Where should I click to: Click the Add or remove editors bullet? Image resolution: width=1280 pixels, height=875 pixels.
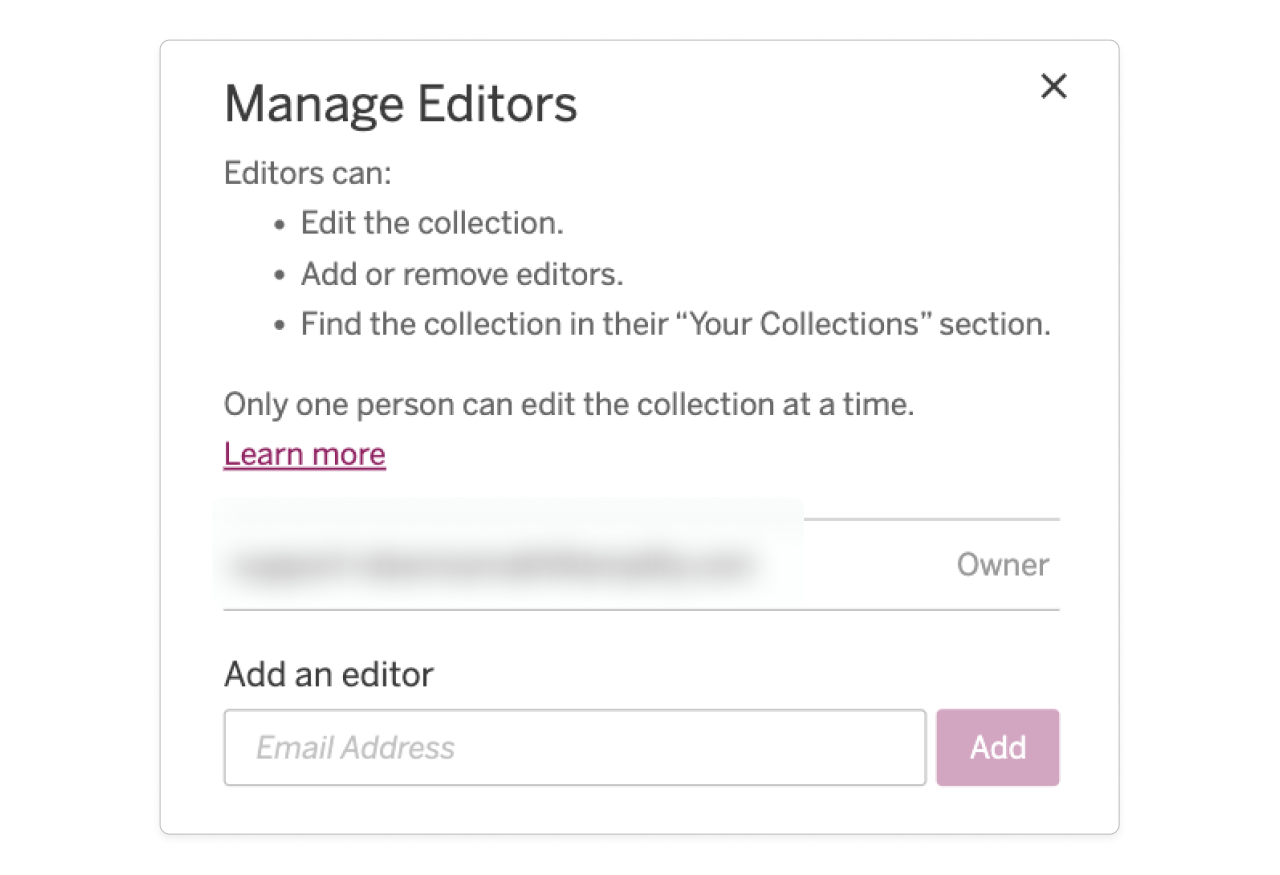[x=462, y=273]
